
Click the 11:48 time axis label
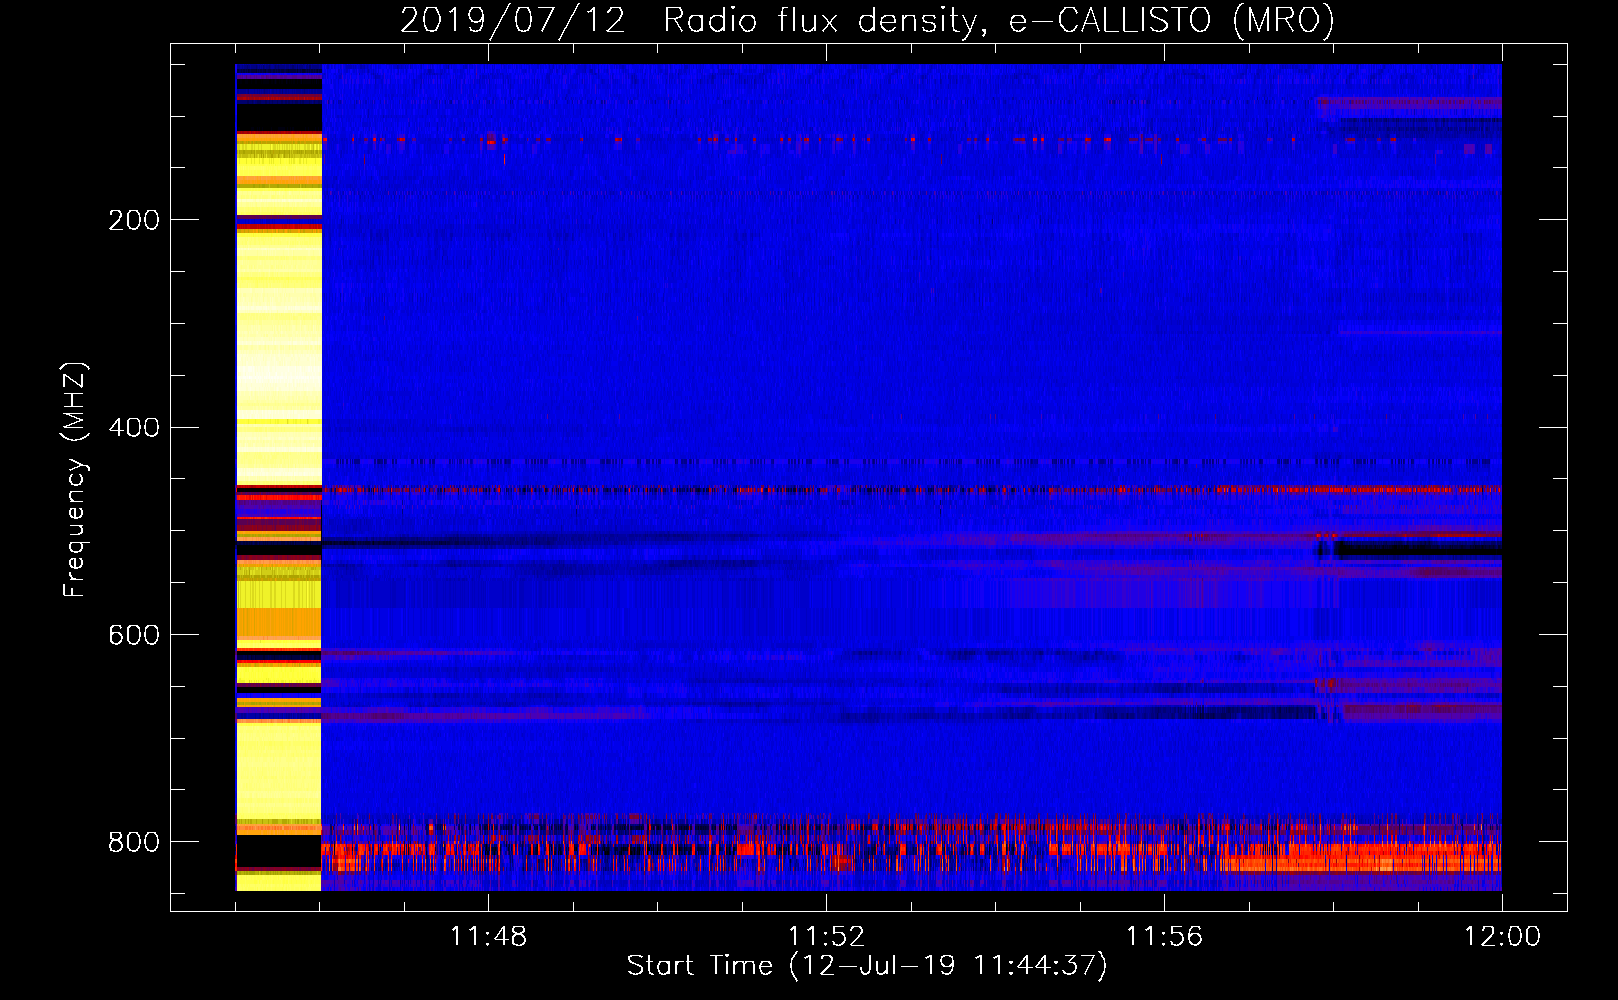pyautogui.click(x=488, y=937)
